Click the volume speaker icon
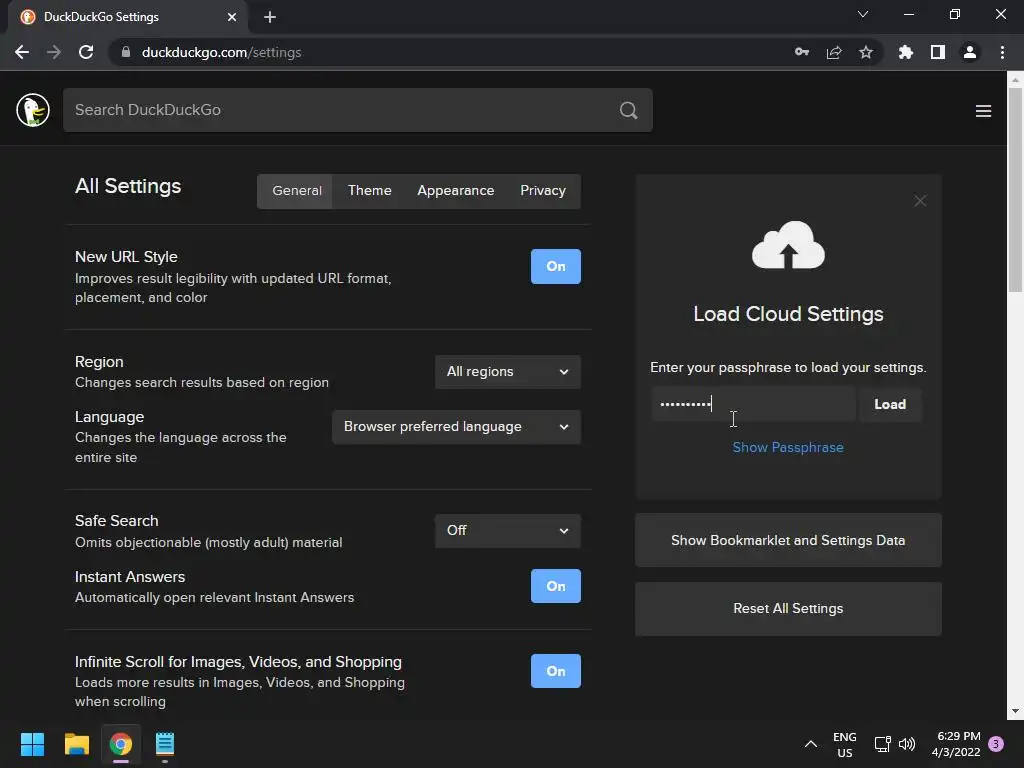The height and width of the screenshot is (768, 1024). pos(906,744)
